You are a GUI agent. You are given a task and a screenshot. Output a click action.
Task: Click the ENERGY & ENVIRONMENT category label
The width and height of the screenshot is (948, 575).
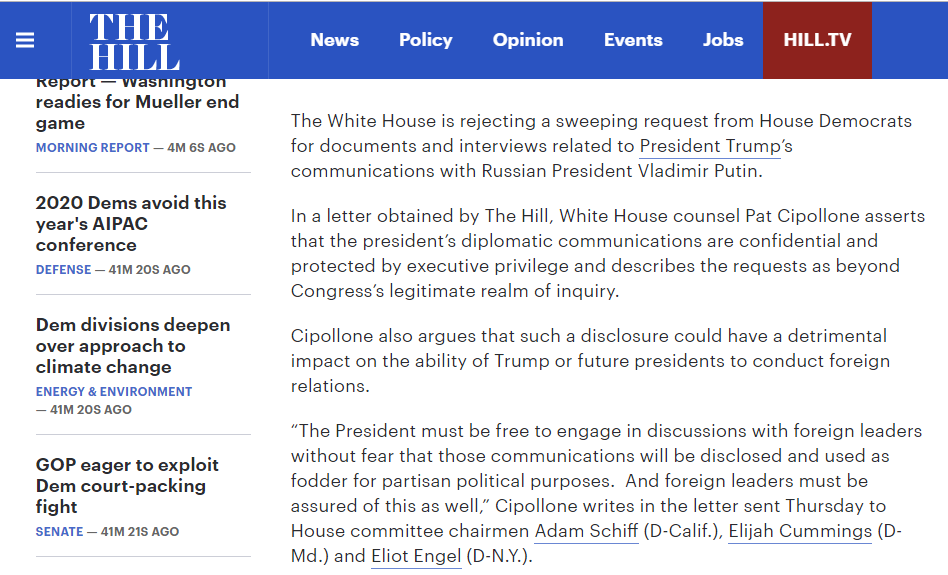[x=114, y=392]
